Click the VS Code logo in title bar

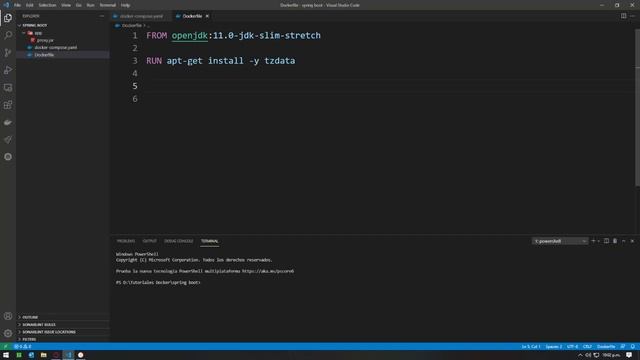[x=6, y=5]
